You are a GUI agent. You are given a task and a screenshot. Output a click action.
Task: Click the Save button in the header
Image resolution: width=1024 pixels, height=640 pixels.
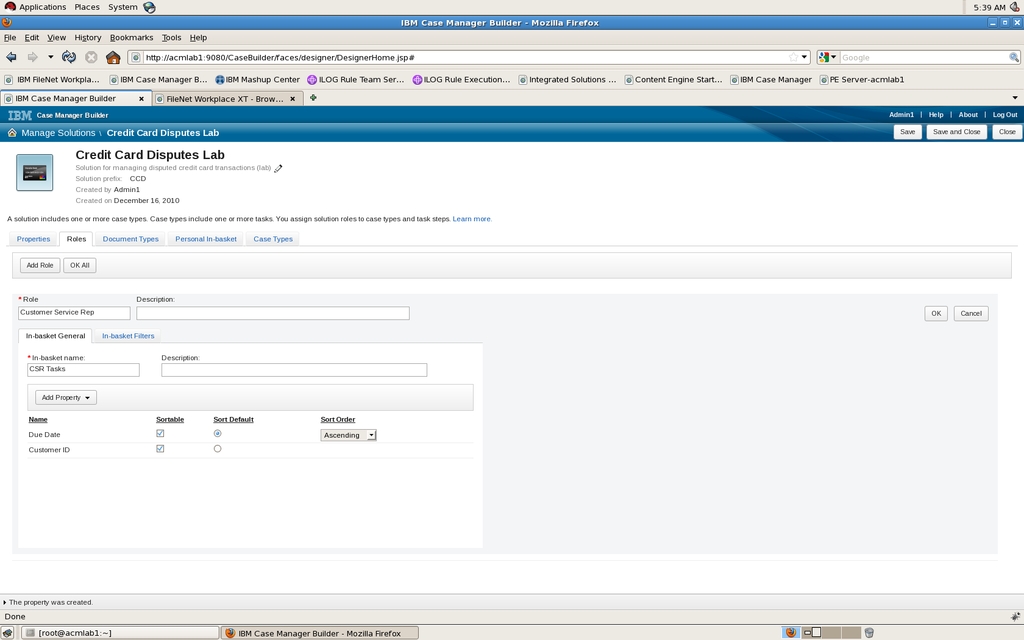coord(907,132)
